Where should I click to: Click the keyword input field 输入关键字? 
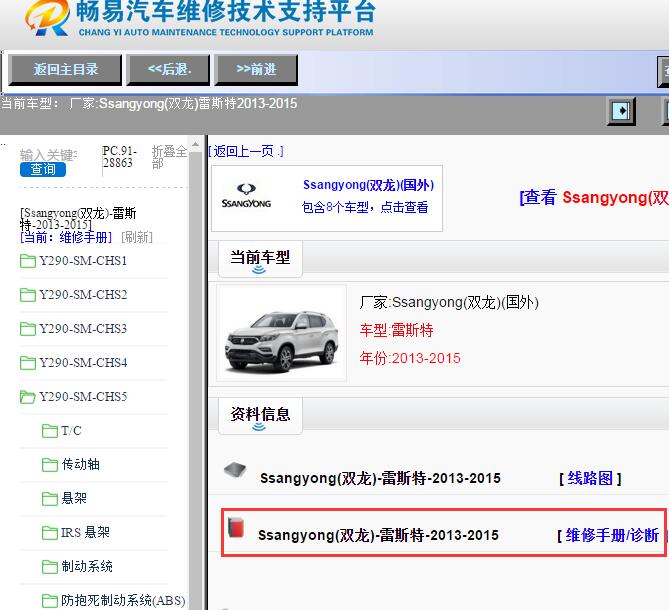pyautogui.click(x=49, y=155)
